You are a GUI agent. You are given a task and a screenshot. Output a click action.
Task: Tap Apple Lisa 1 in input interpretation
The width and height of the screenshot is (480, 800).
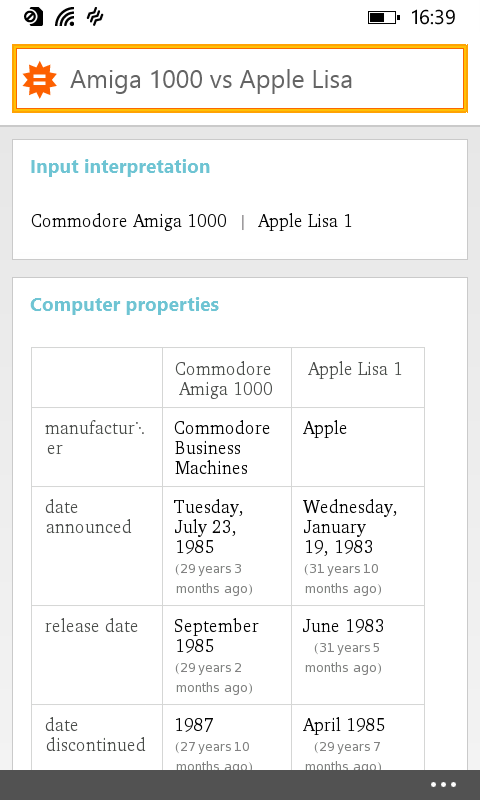tap(305, 221)
